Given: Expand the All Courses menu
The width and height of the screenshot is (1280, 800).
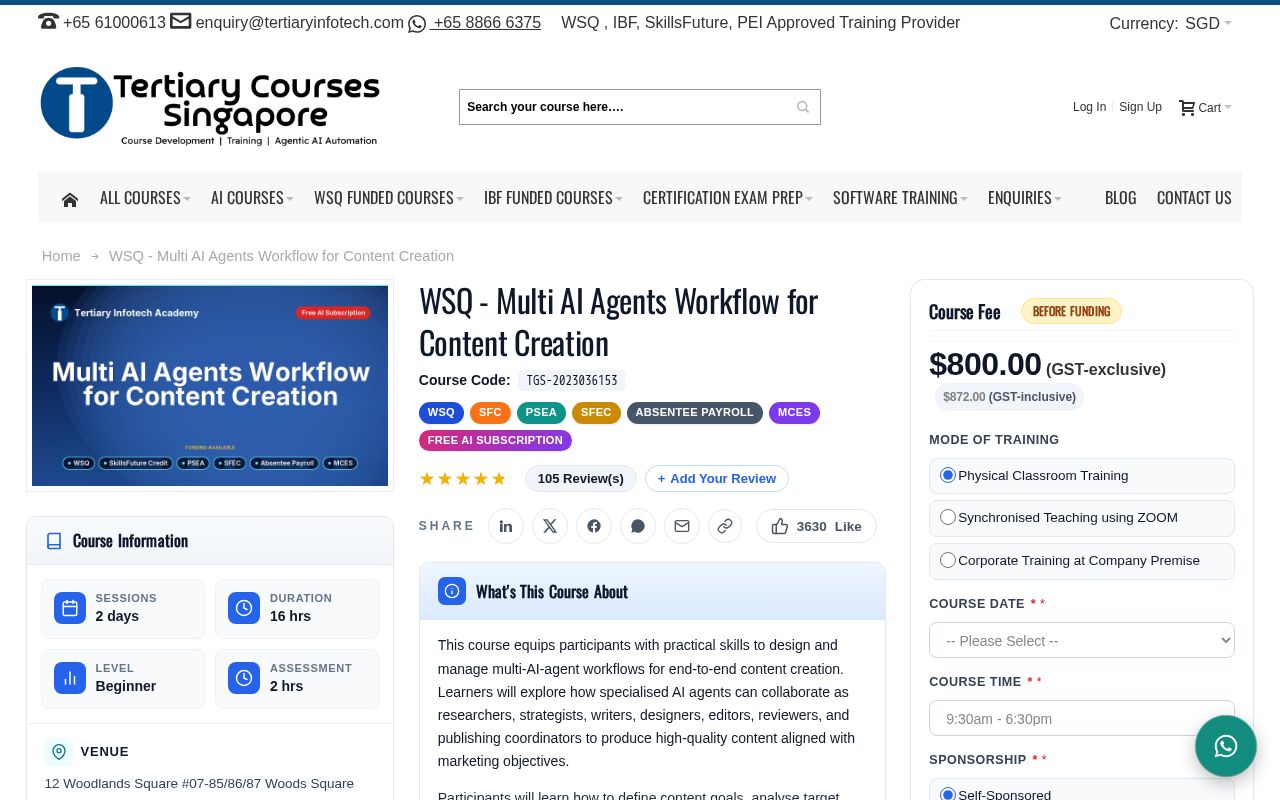Looking at the screenshot, I should (145, 198).
